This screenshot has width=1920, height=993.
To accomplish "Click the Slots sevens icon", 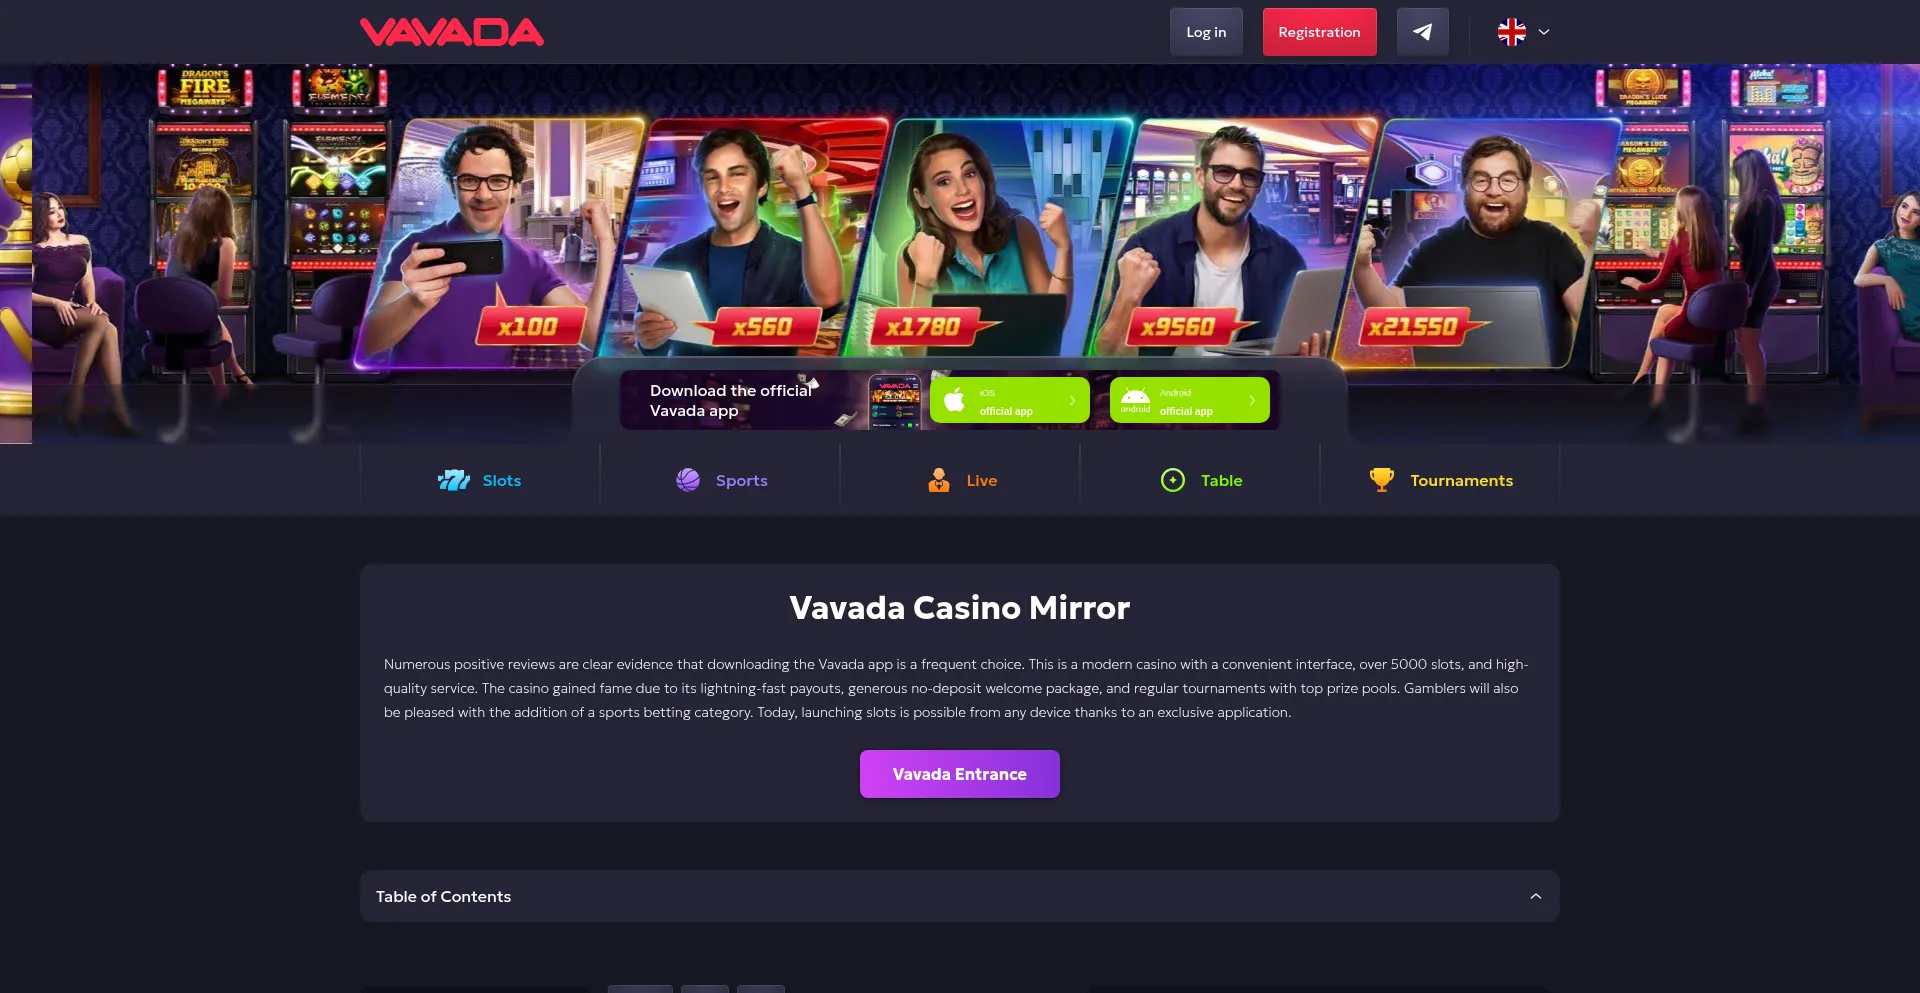I will (454, 480).
